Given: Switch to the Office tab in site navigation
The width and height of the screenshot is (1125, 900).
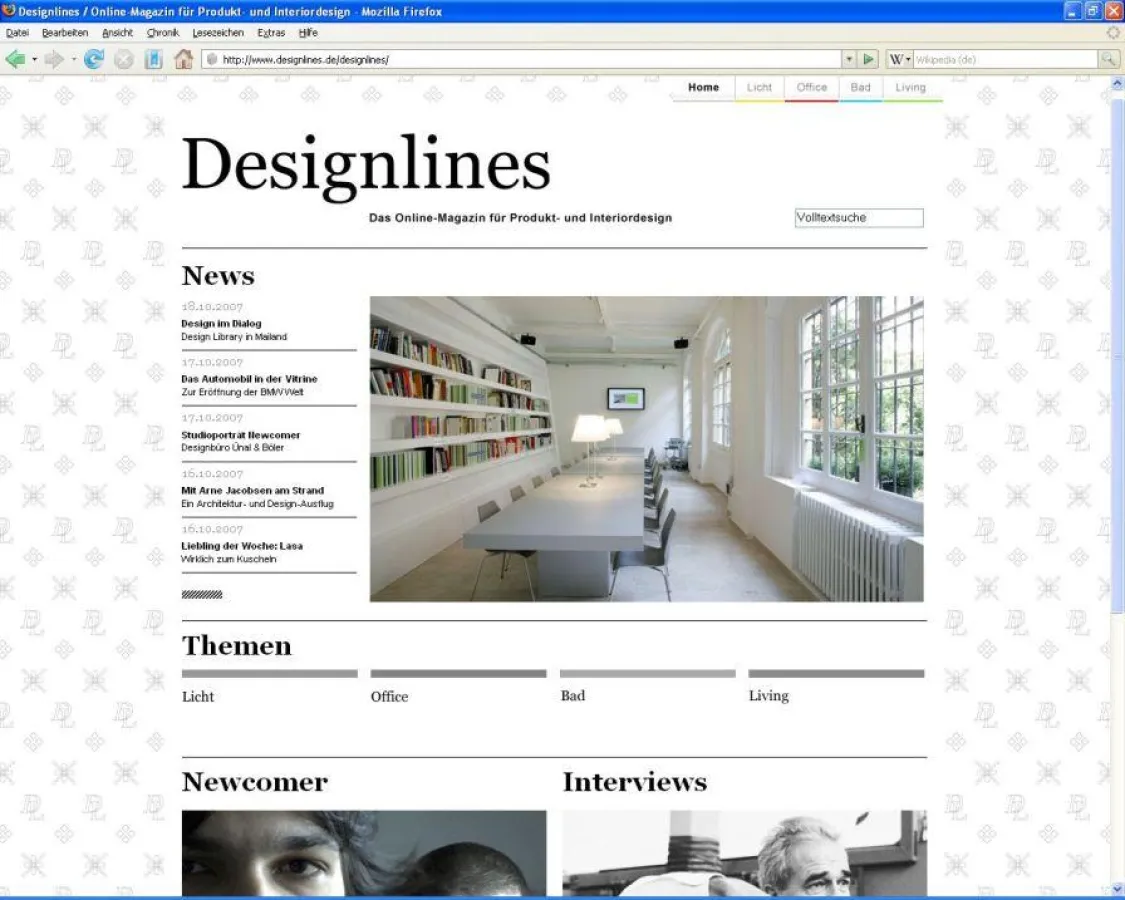Looking at the screenshot, I should [811, 88].
